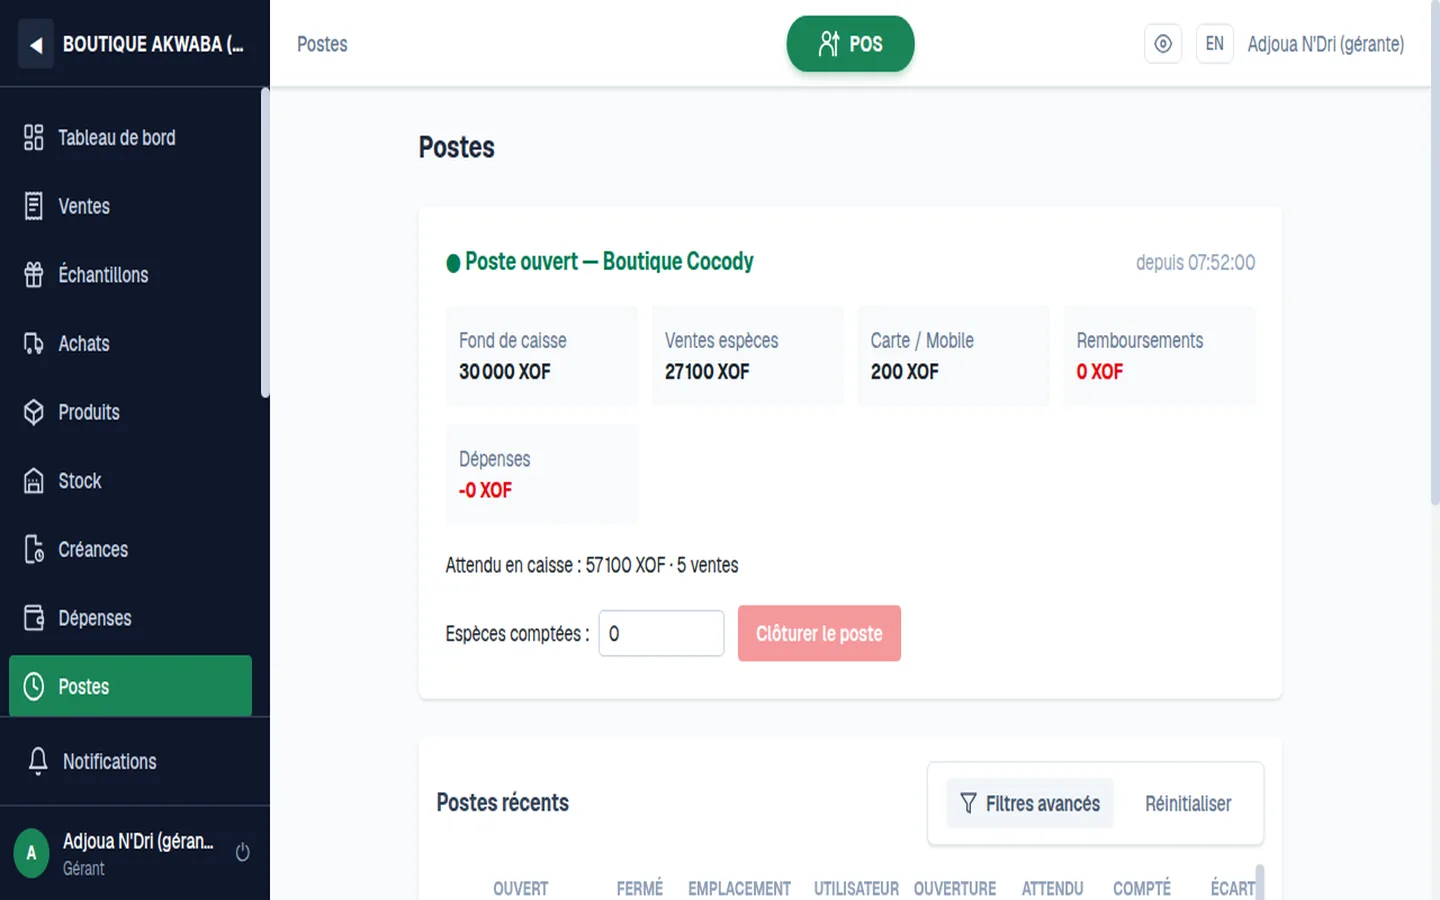Click the funnel filter icon
The height and width of the screenshot is (900, 1440).
[968, 804]
